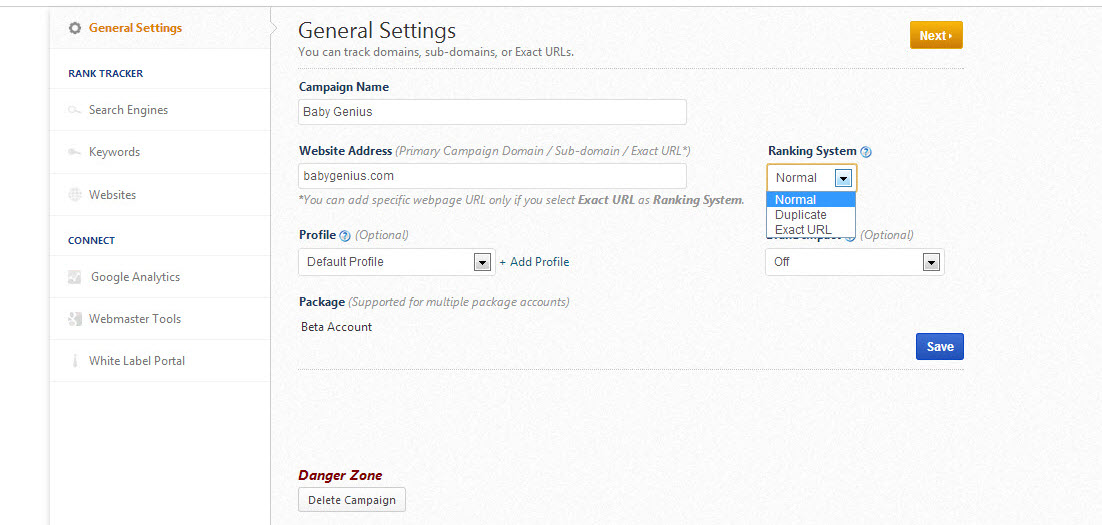Click the Webmaster Tools icon
The width and height of the screenshot is (1102, 525).
(74, 319)
